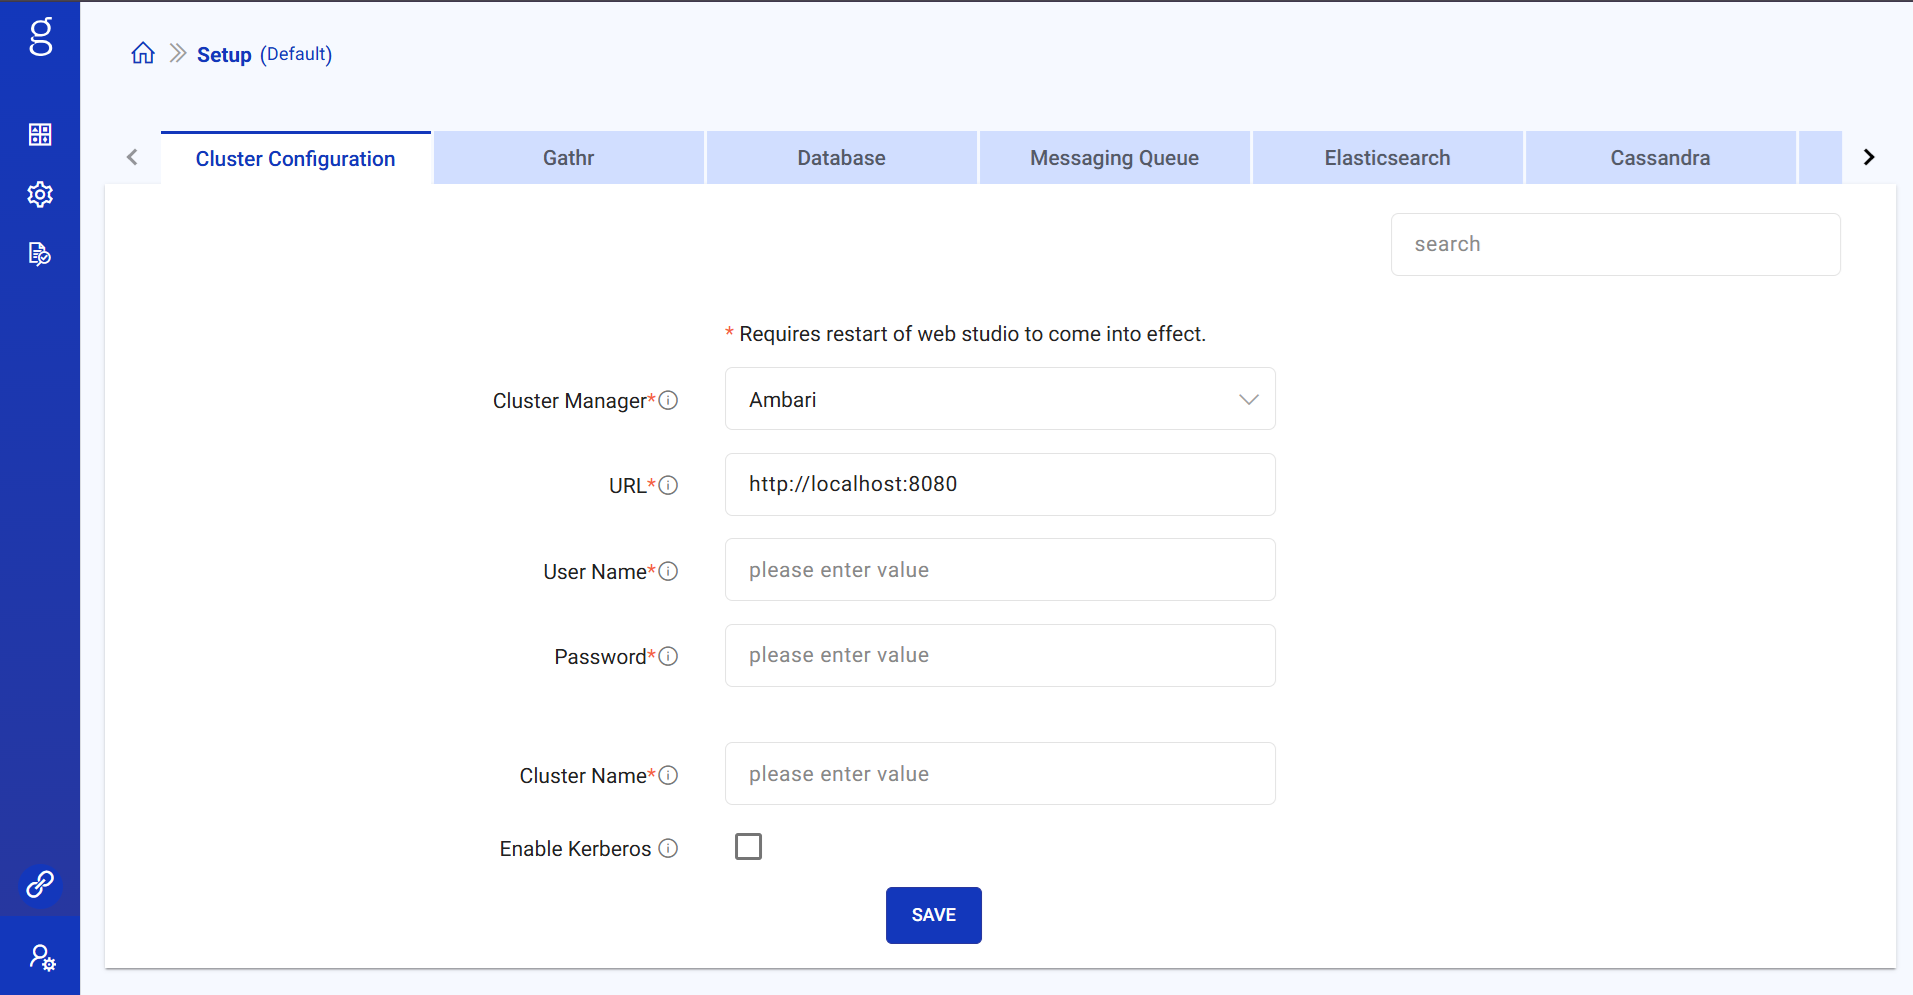The image size is (1913, 995).
Task: Open the Messaging Queue tab
Action: click(x=1113, y=157)
